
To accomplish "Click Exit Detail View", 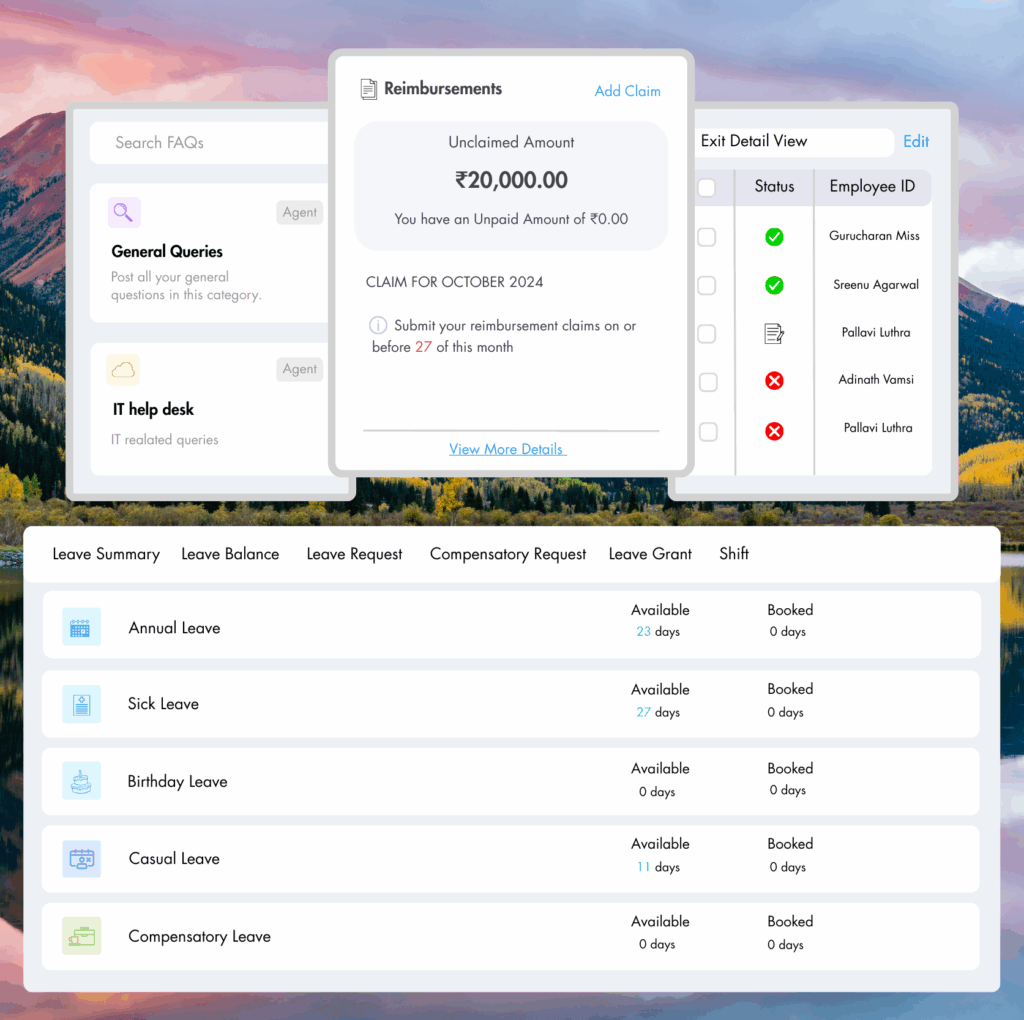I will point(754,141).
